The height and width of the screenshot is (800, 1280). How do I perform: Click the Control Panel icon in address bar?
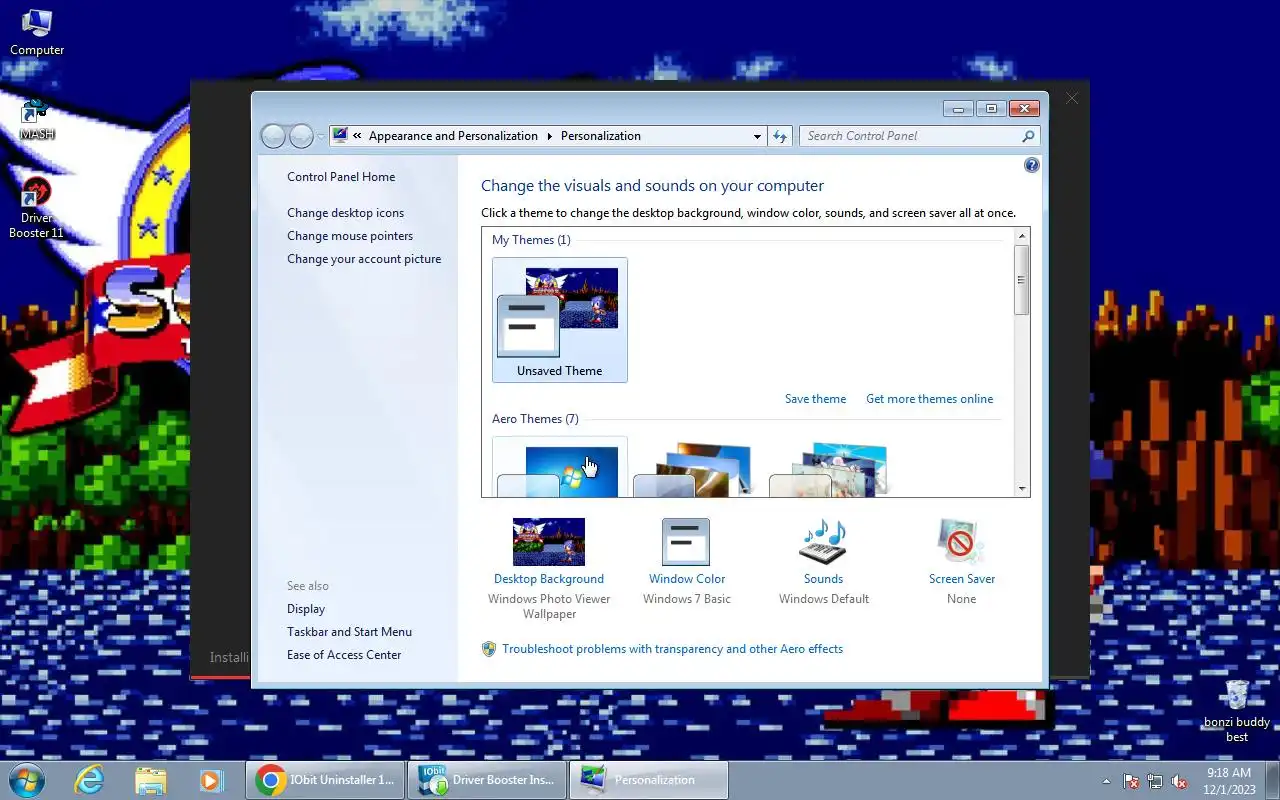coord(340,136)
